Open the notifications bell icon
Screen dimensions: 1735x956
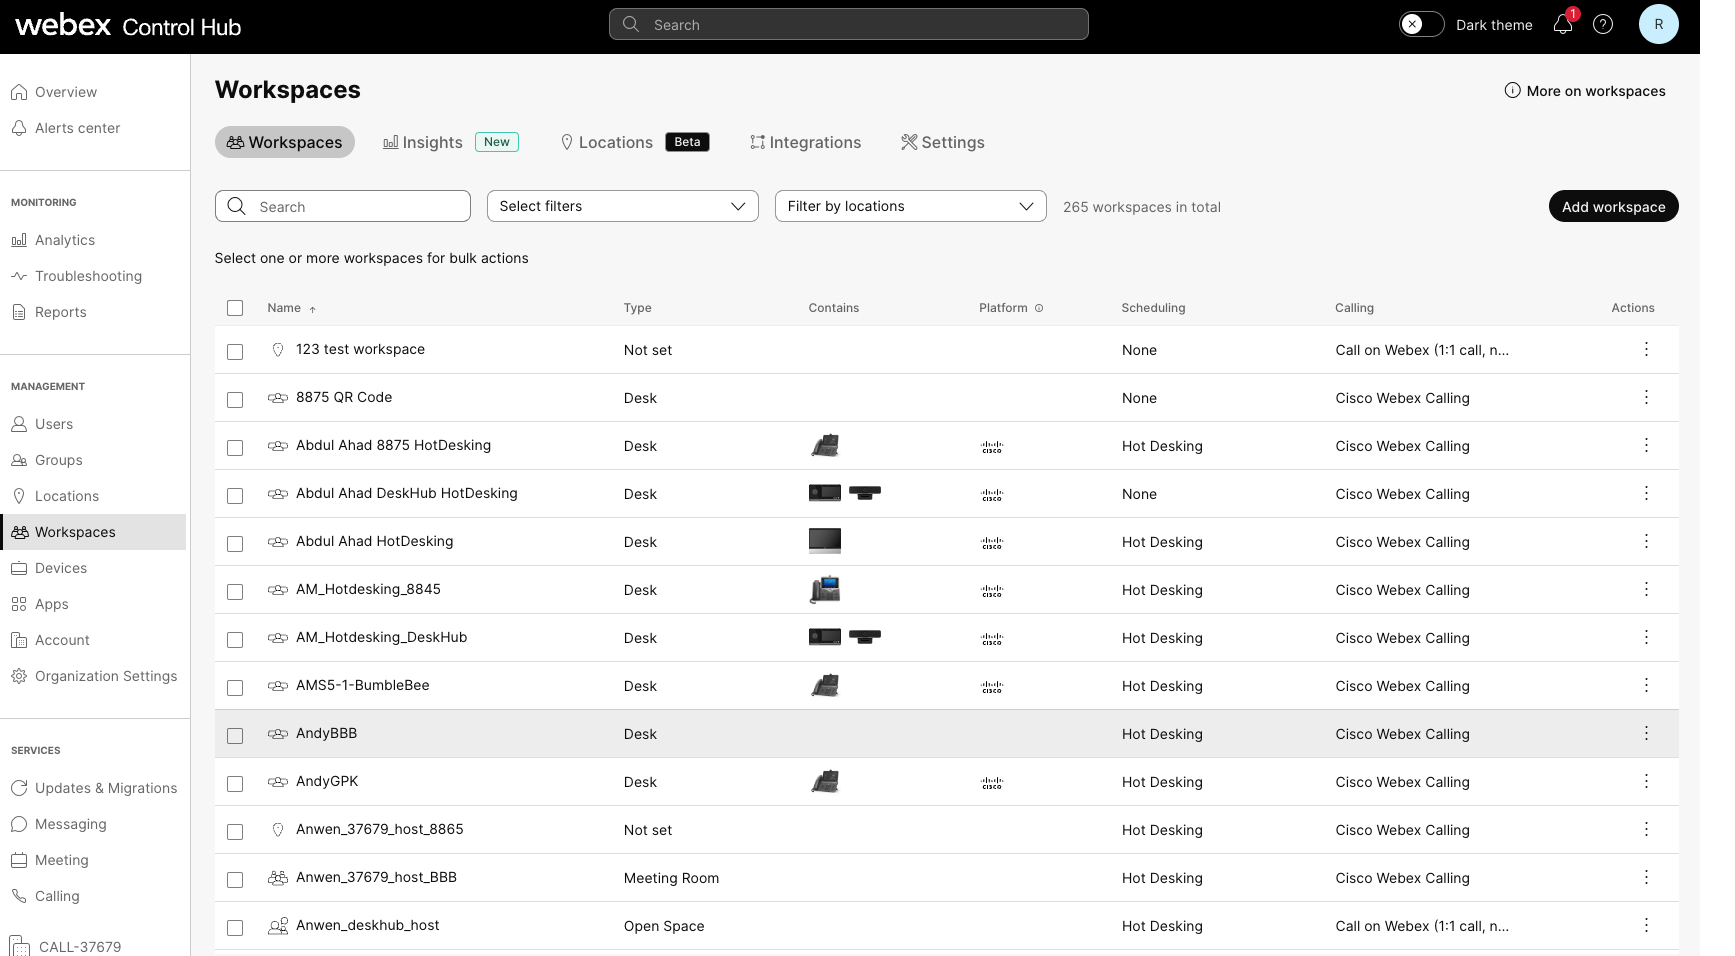click(1563, 25)
